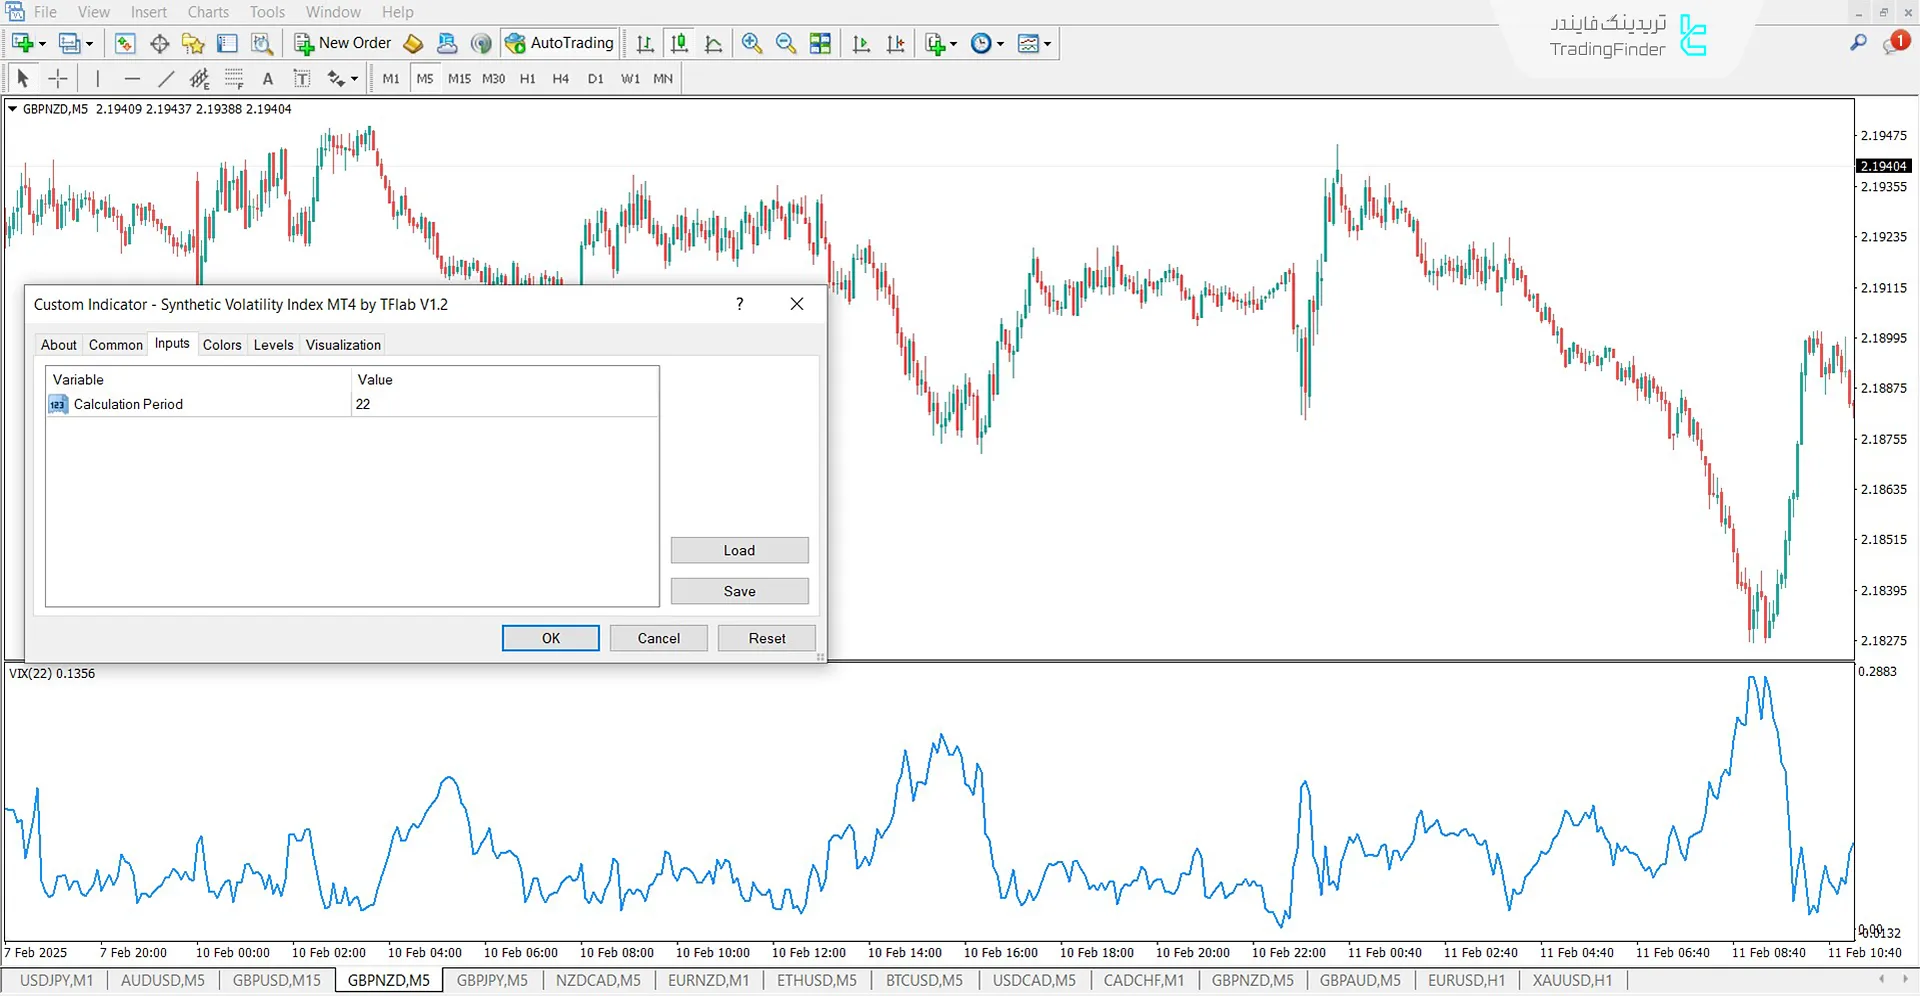Open the Navigator panel
1920x996 pixels.
(193, 43)
